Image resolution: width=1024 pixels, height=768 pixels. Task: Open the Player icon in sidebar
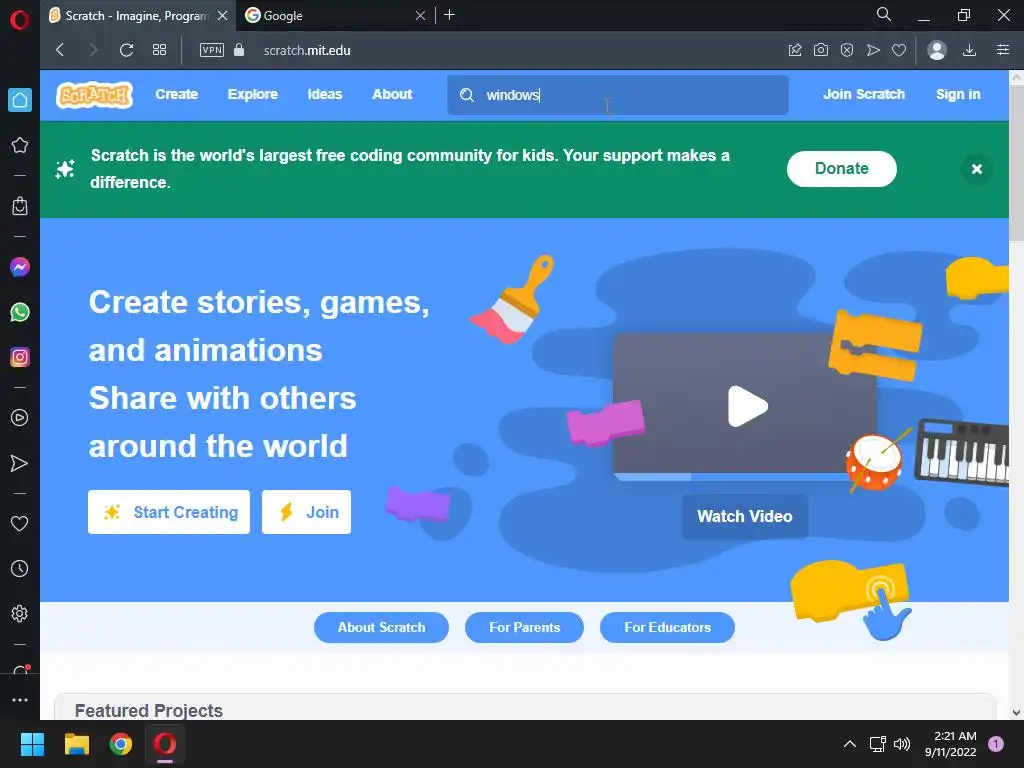tap(20, 418)
